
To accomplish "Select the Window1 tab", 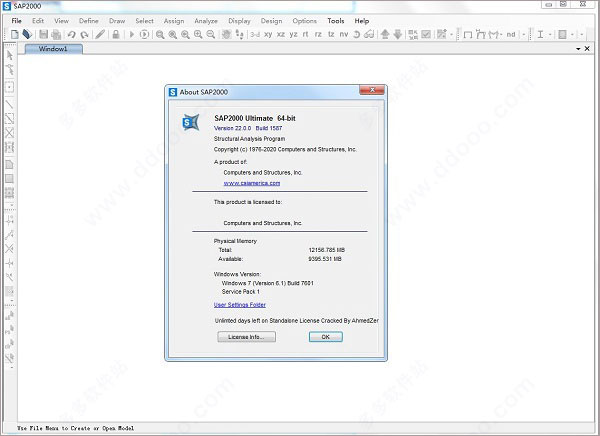I will (x=53, y=49).
